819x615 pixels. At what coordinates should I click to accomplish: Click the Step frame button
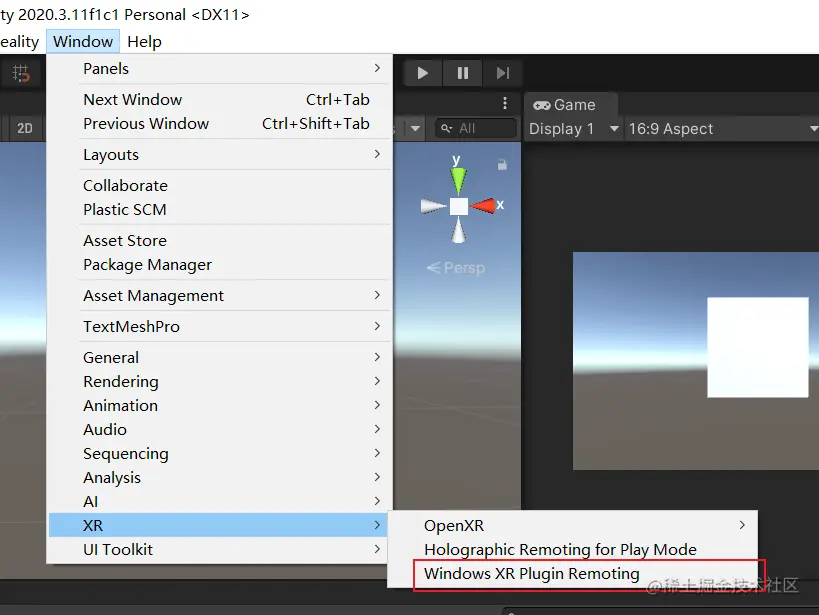(x=502, y=73)
